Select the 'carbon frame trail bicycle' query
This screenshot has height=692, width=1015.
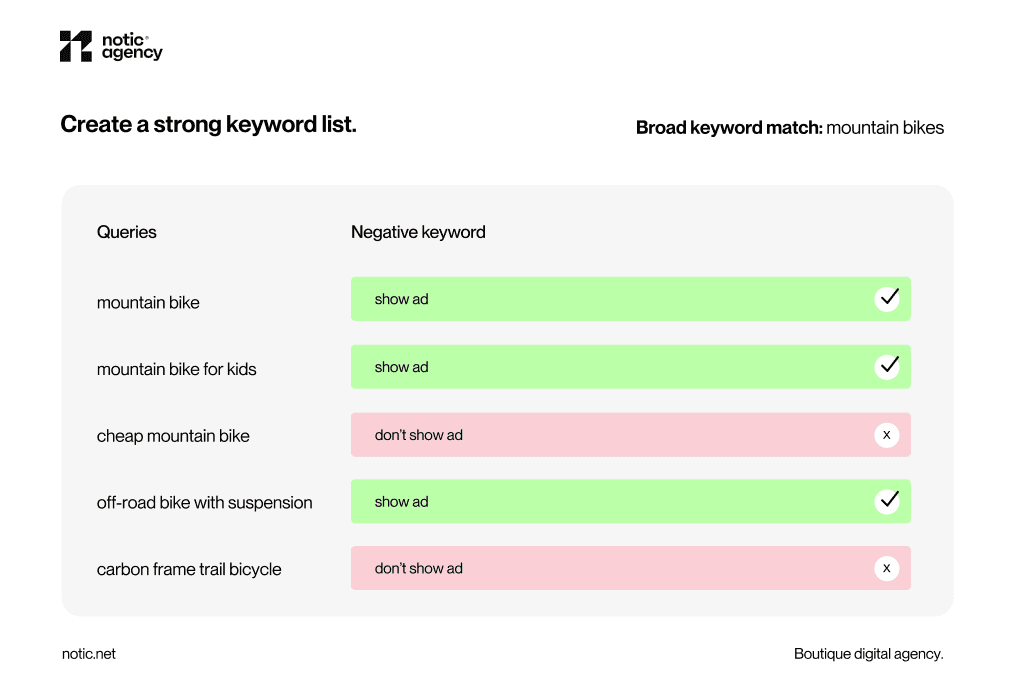pos(189,569)
